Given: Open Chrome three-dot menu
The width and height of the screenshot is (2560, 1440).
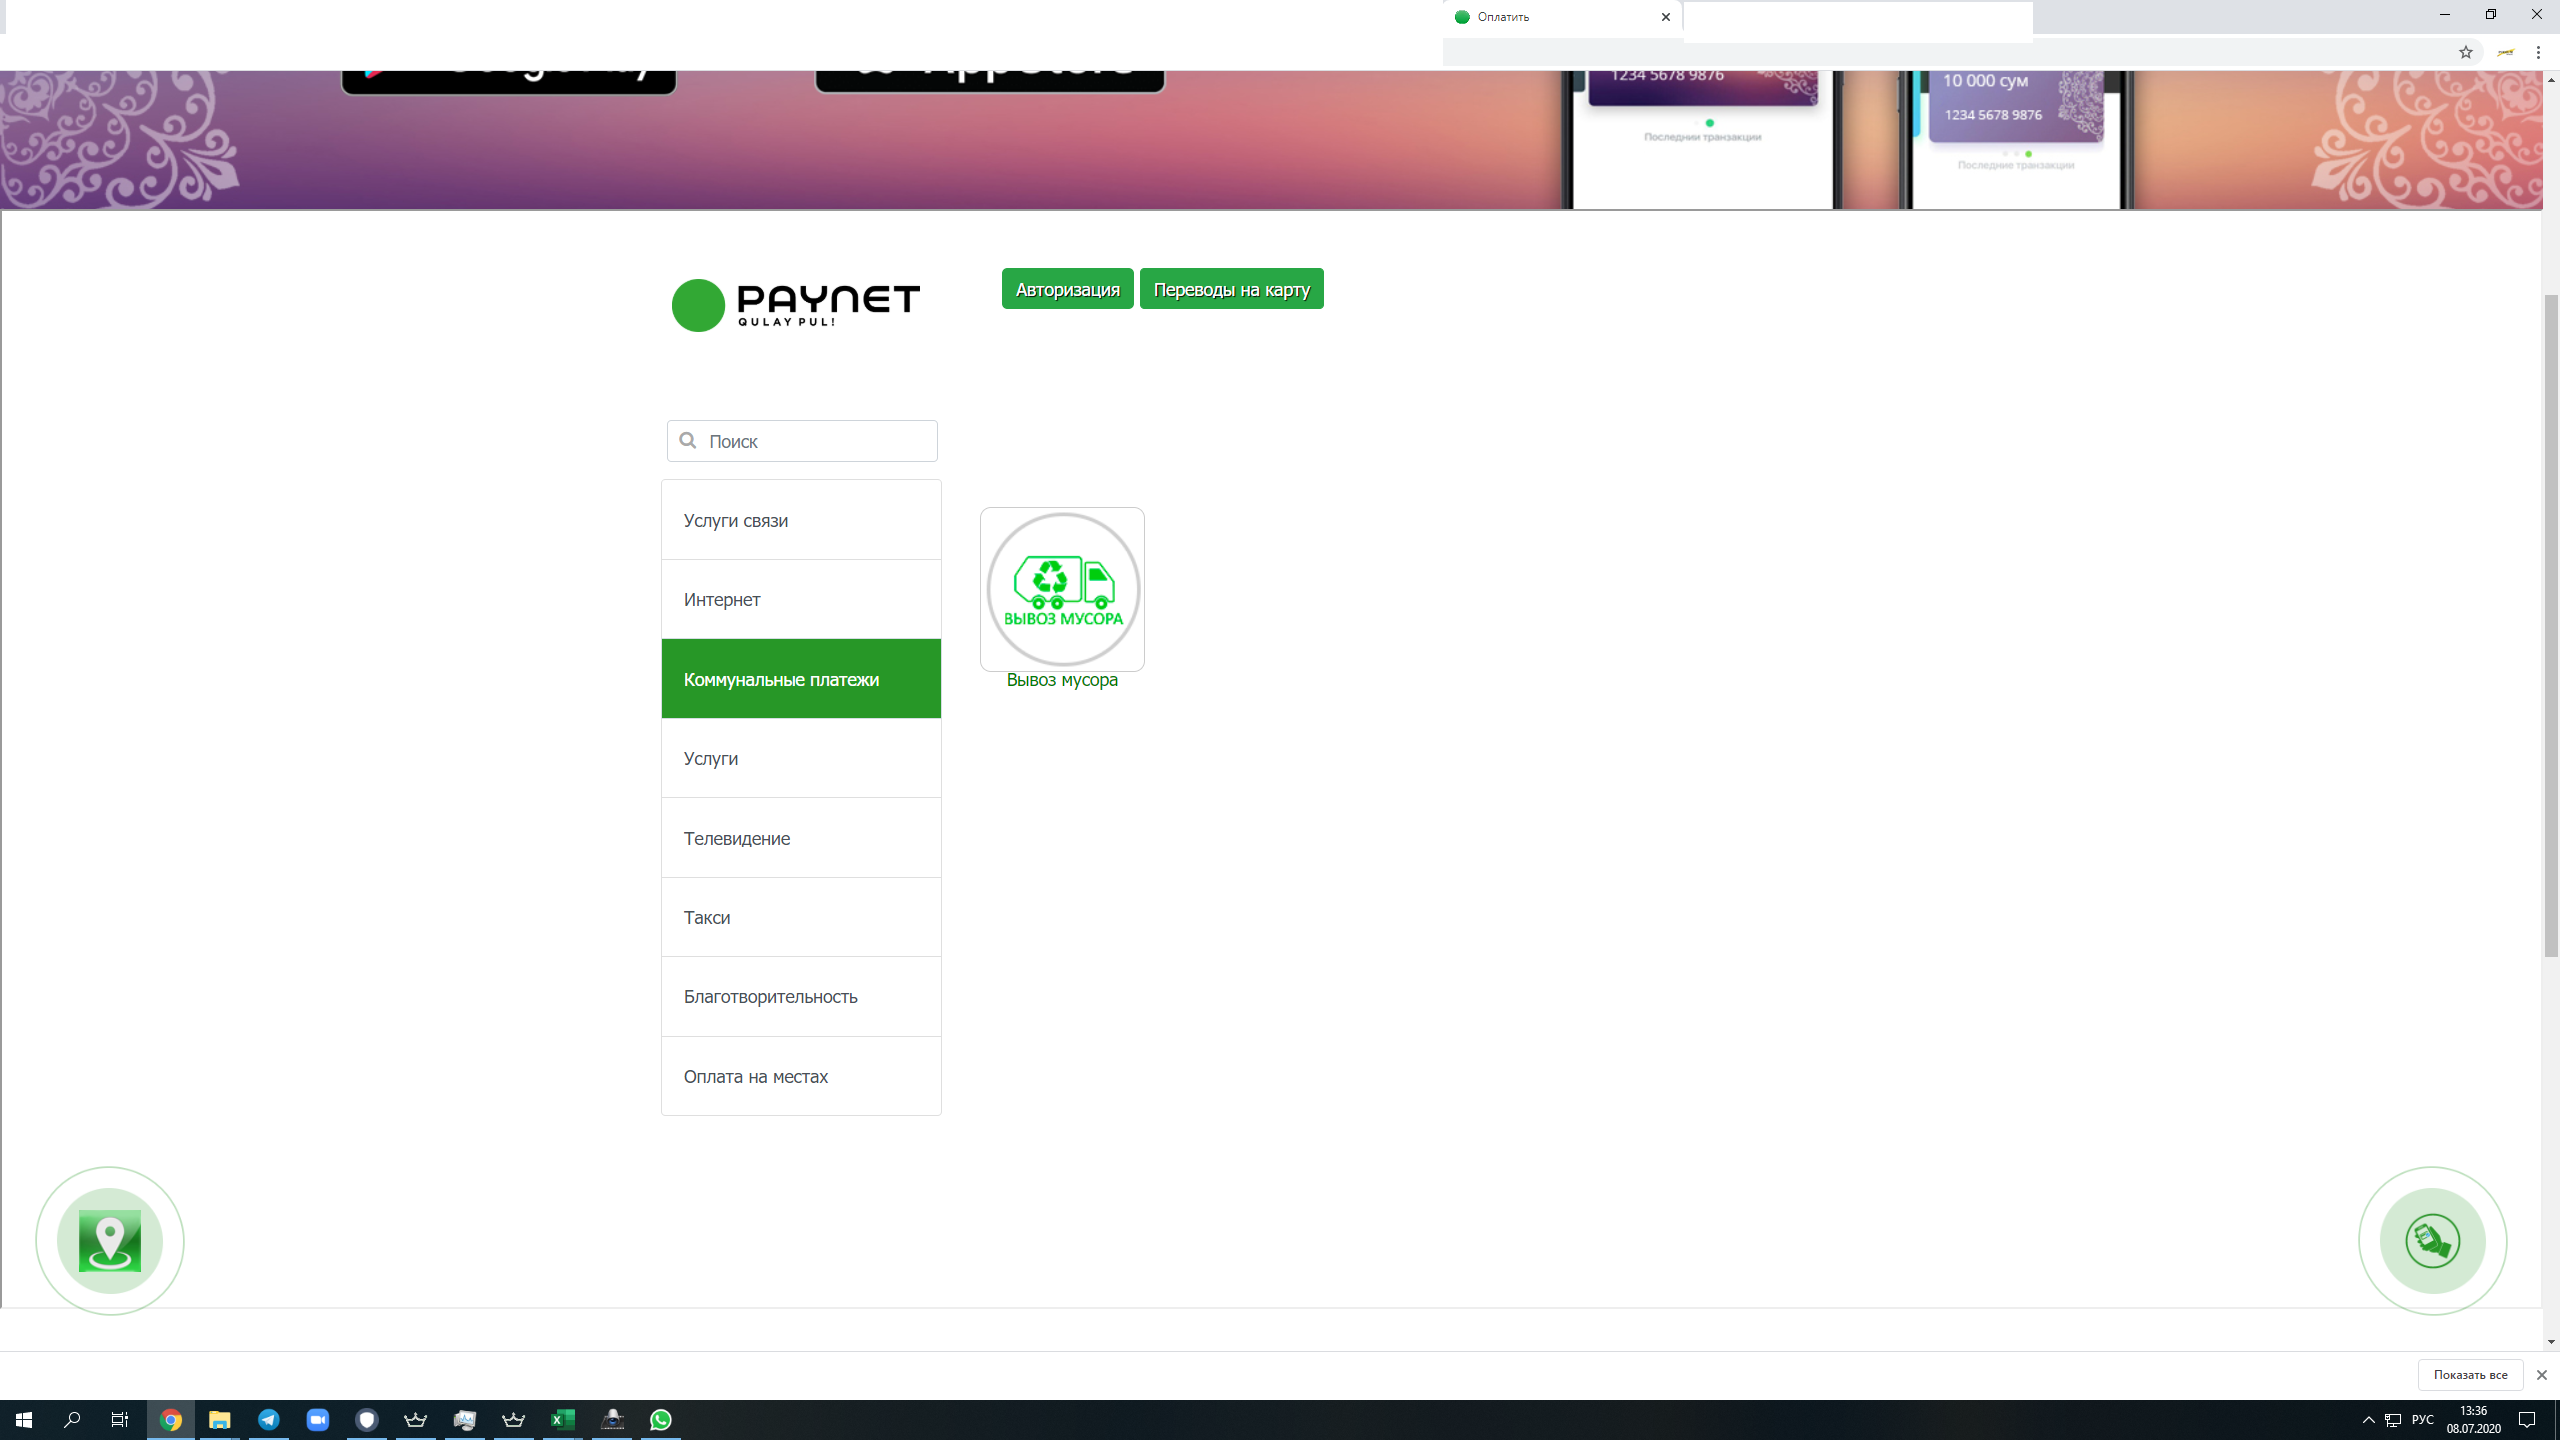Looking at the screenshot, I should tap(2538, 53).
